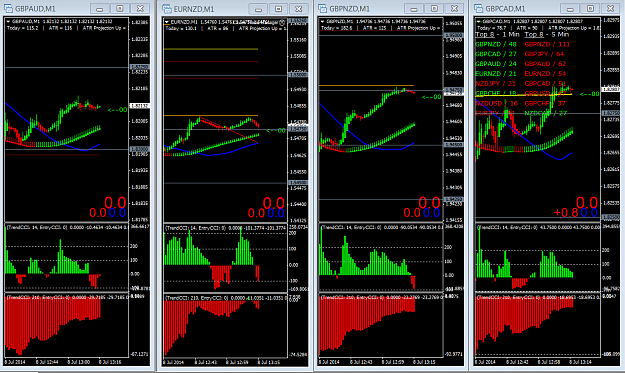This screenshot has height=373, width=625.
Task: Click the '8 Jul 12:59' time label in GBPNZD
Action: point(393,362)
